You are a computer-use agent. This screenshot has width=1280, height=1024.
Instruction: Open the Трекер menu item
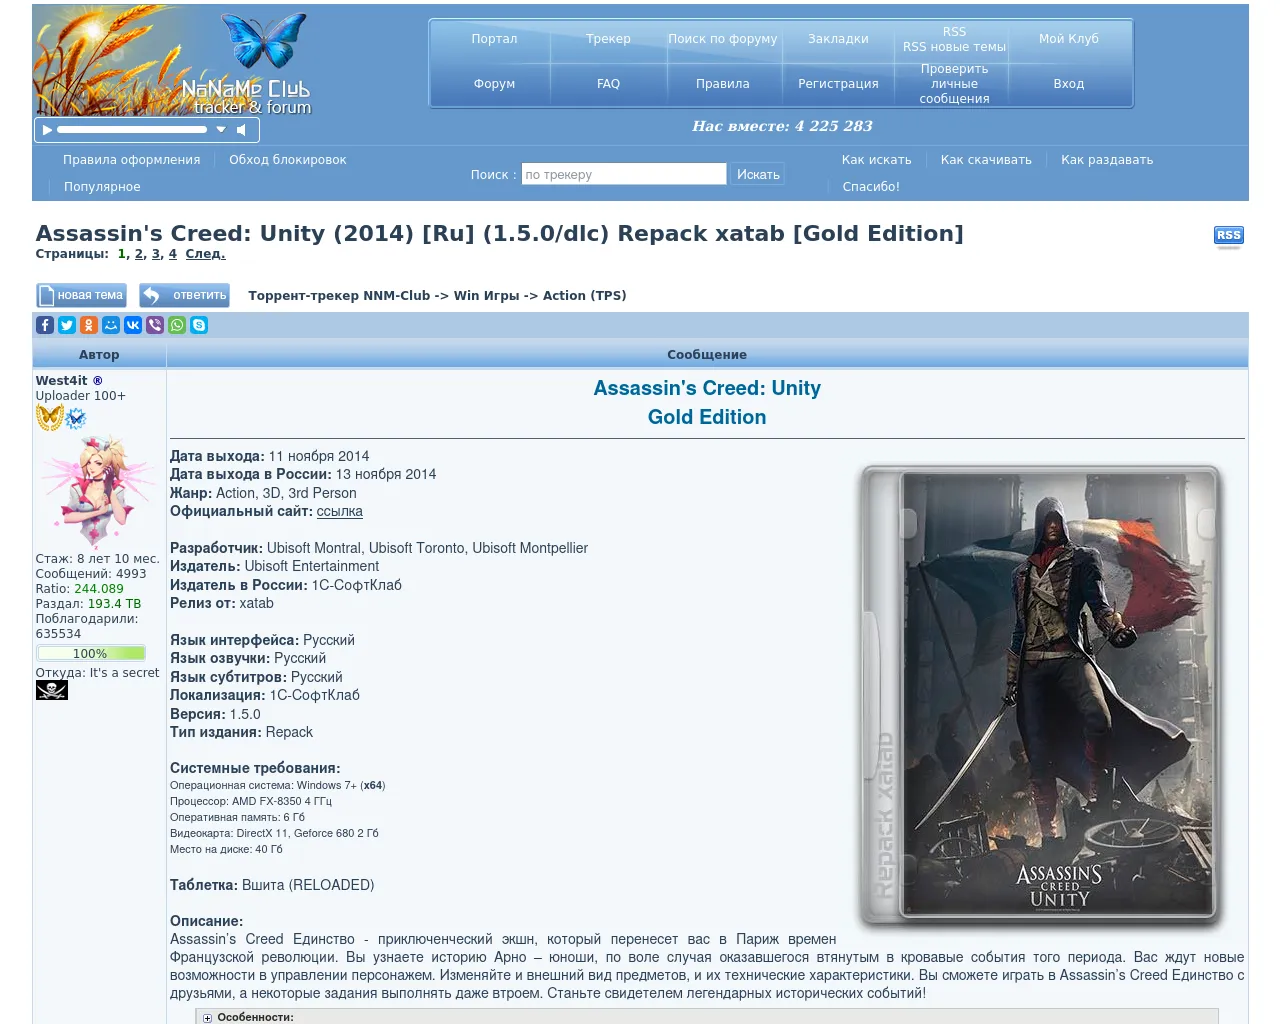[608, 39]
